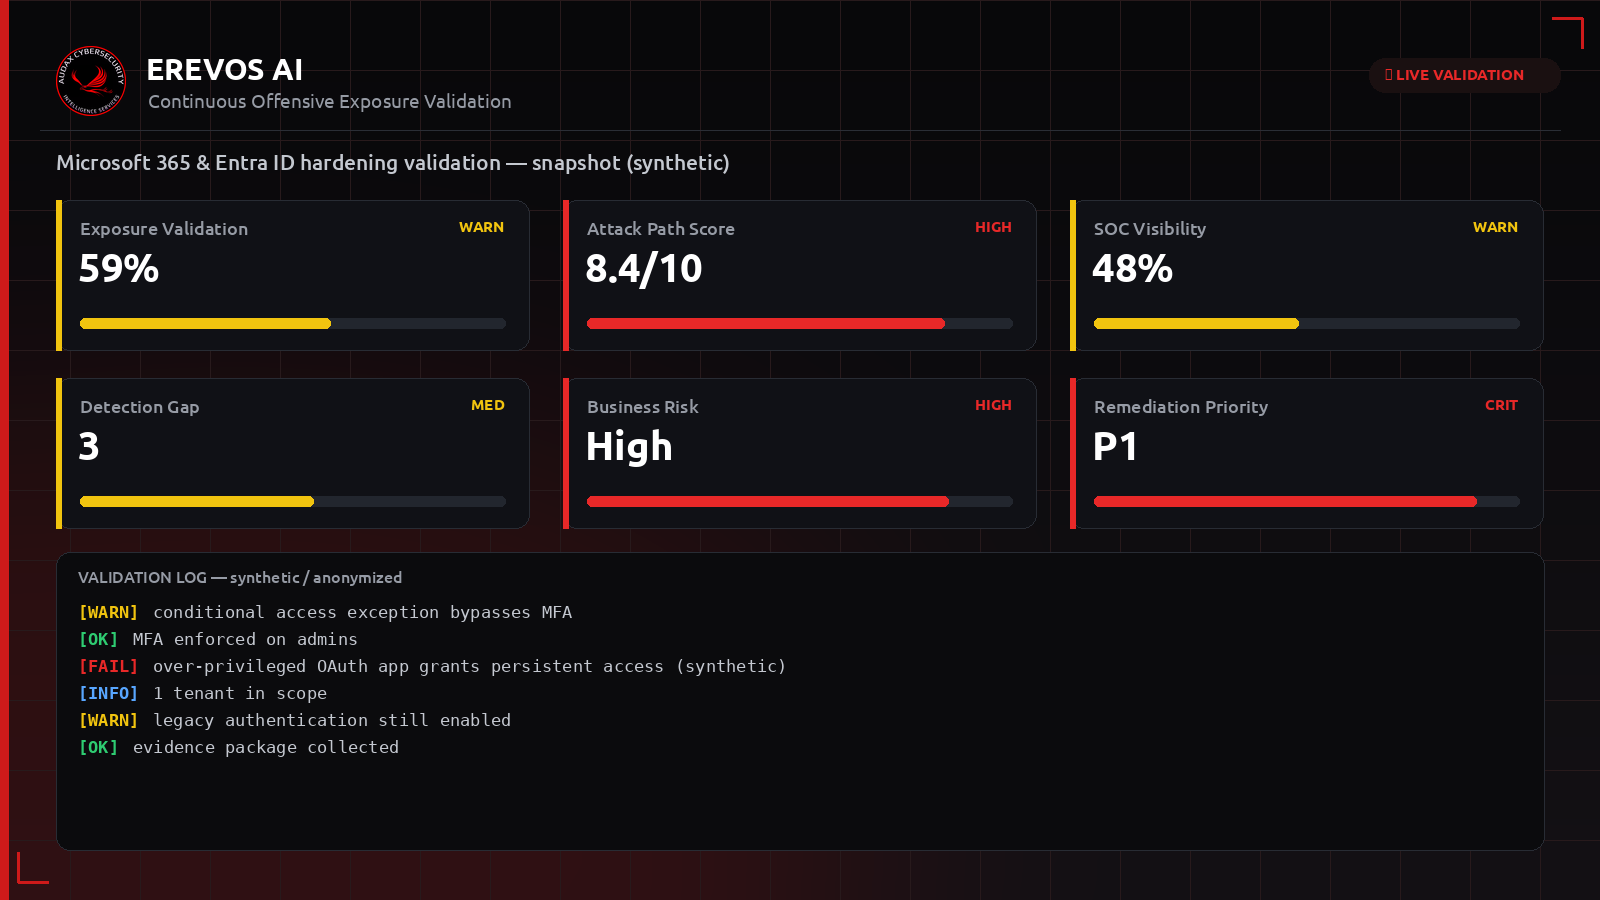Select the evidence package collected log line
Image resolution: width=1600 pixels, height=900 pixels.
tap(239, 747)
